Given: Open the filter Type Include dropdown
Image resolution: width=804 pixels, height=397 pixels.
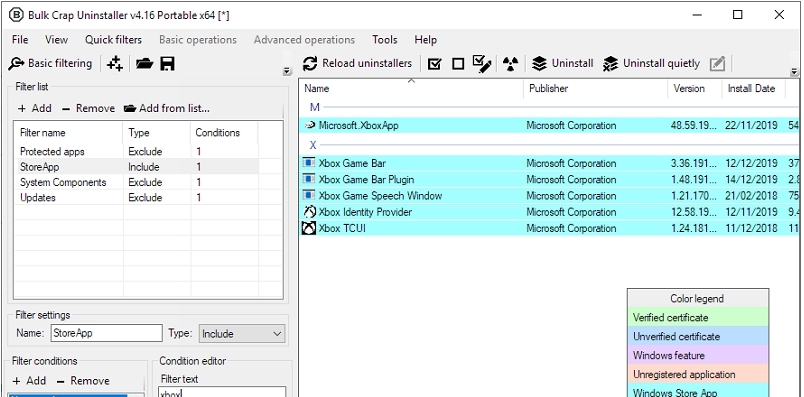Looking at the screenshot, I should click(242, 333).
